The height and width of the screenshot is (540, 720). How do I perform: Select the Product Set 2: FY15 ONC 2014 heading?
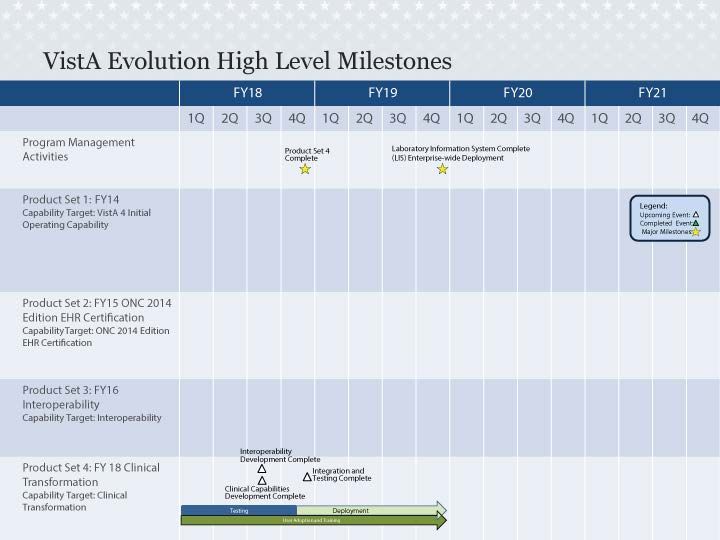pos(97,310)
